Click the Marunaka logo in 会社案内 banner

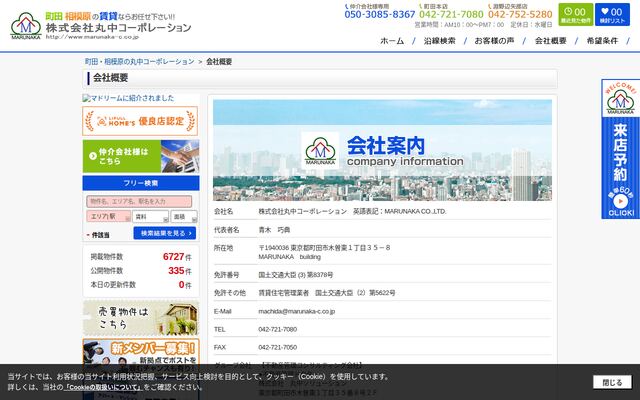pyautogui.click(x=320, y=150)
